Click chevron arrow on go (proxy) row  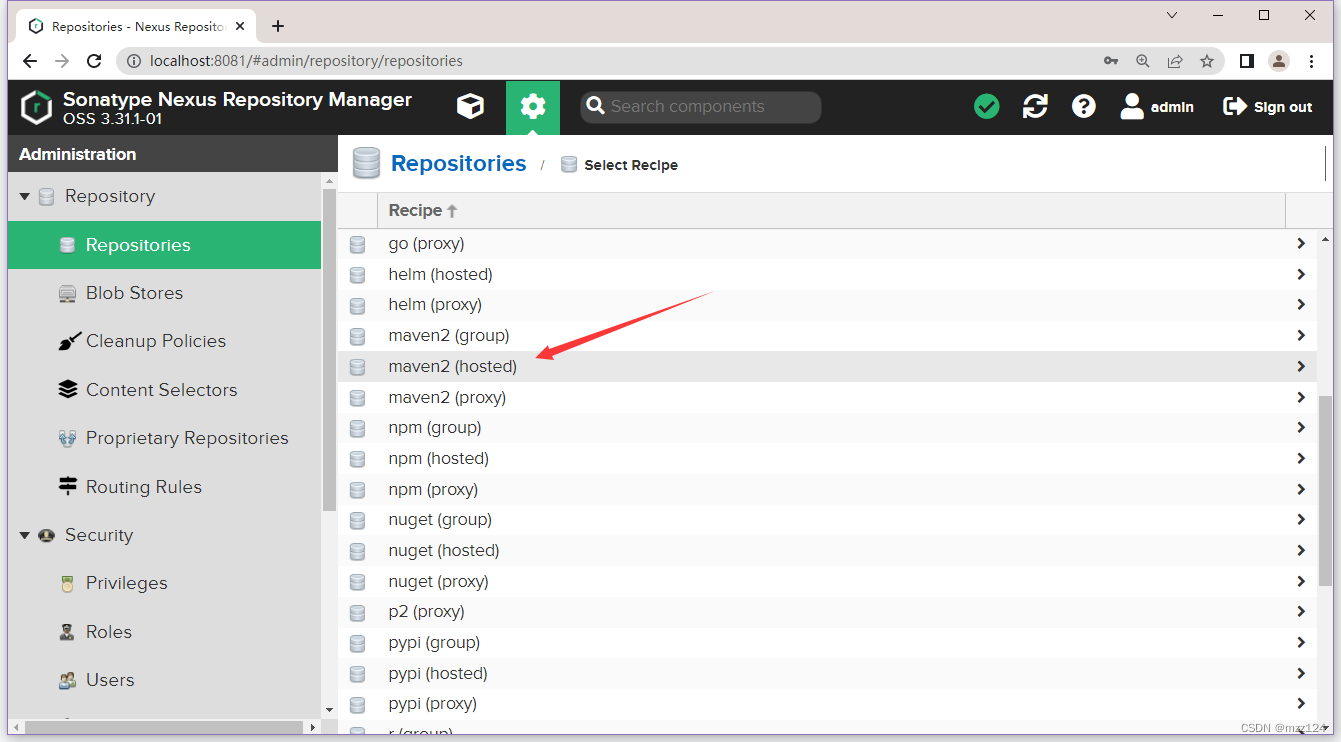pos(1301,243)
